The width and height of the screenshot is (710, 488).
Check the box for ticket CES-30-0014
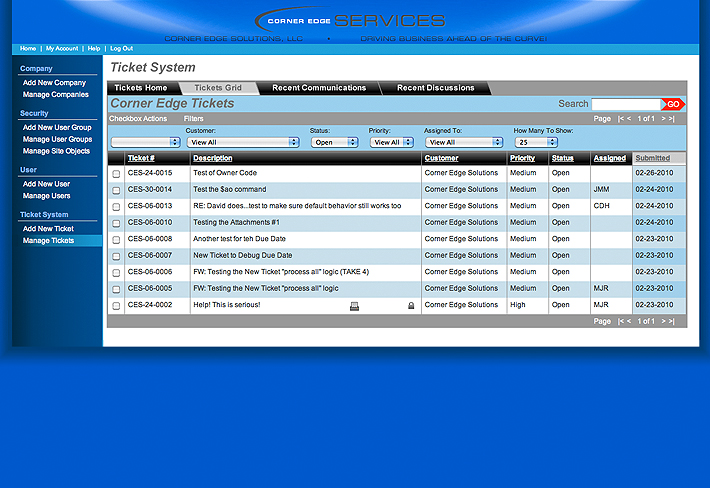(116, 191)
